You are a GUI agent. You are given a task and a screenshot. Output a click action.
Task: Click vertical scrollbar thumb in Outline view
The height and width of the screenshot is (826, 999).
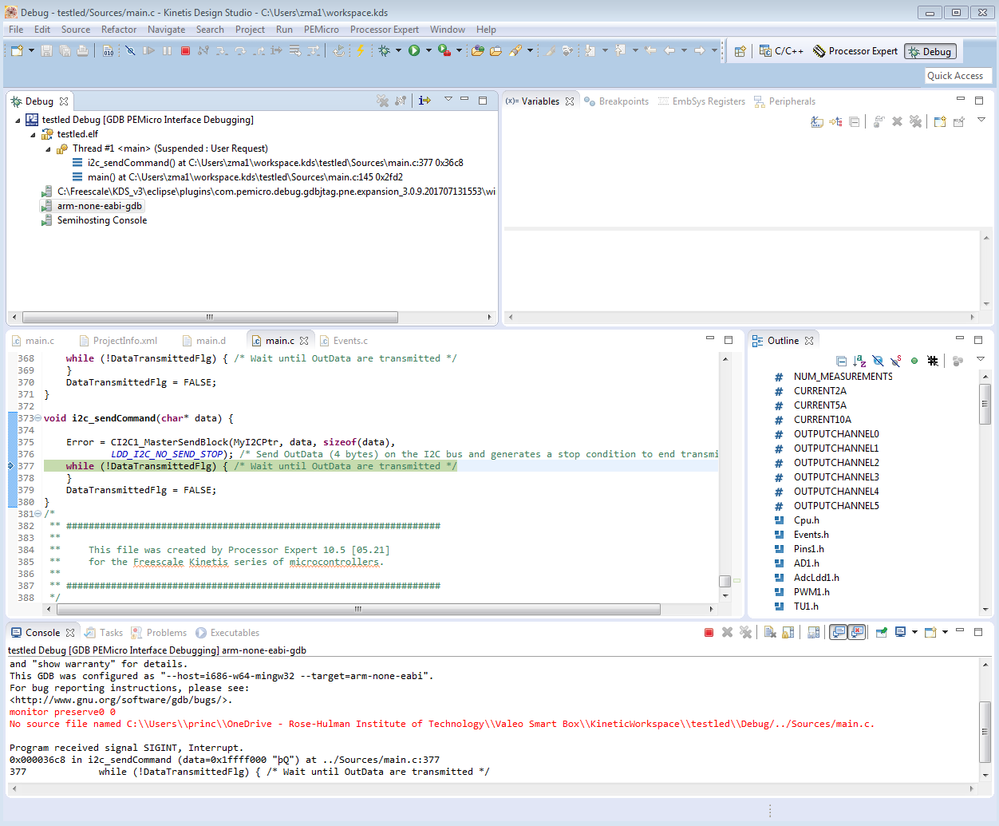pyautogui.click(x=985, y=404)
